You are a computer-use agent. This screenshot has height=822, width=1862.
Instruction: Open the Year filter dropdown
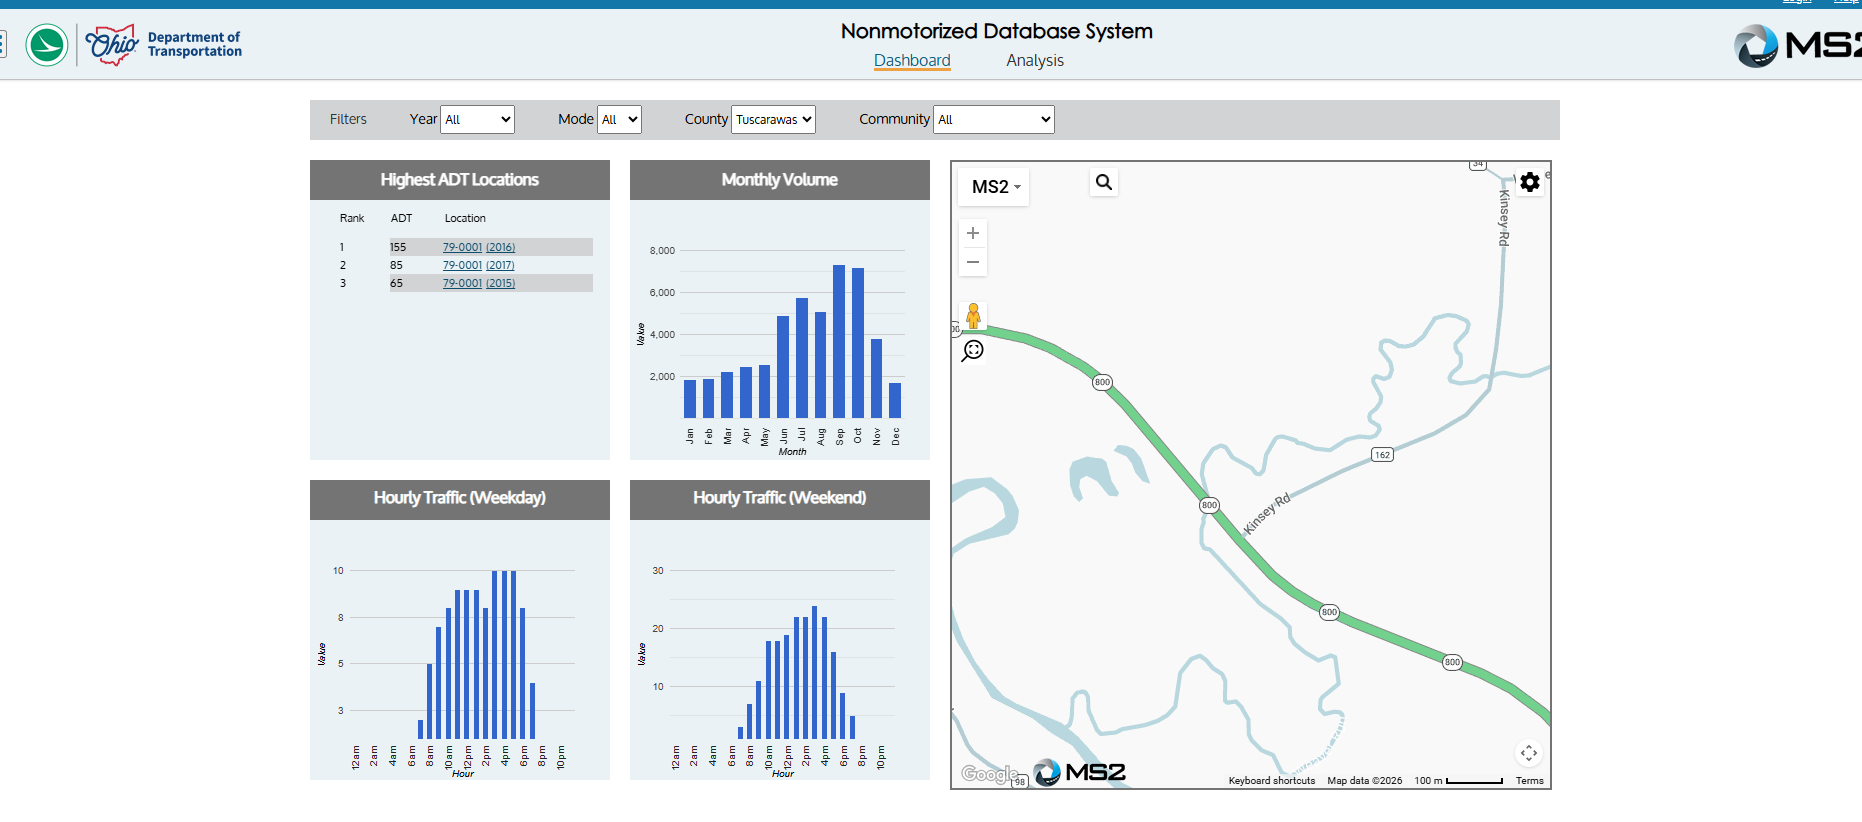click(478, 119)
